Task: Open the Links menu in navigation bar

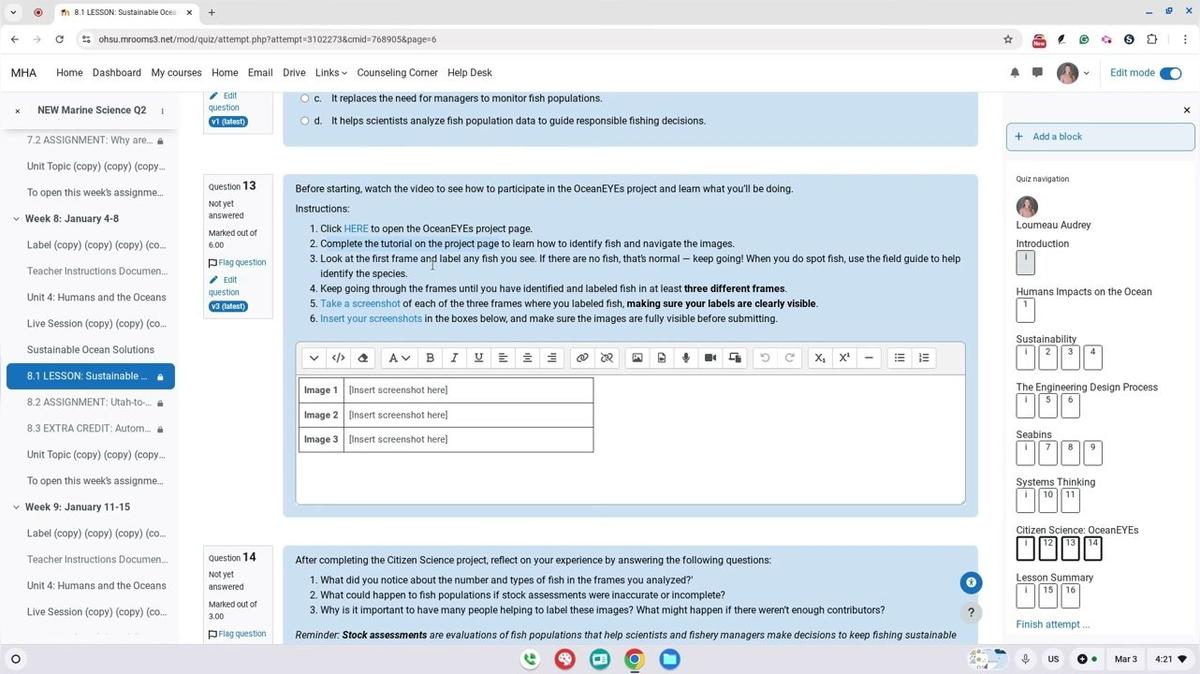Action: coord(330,73)
